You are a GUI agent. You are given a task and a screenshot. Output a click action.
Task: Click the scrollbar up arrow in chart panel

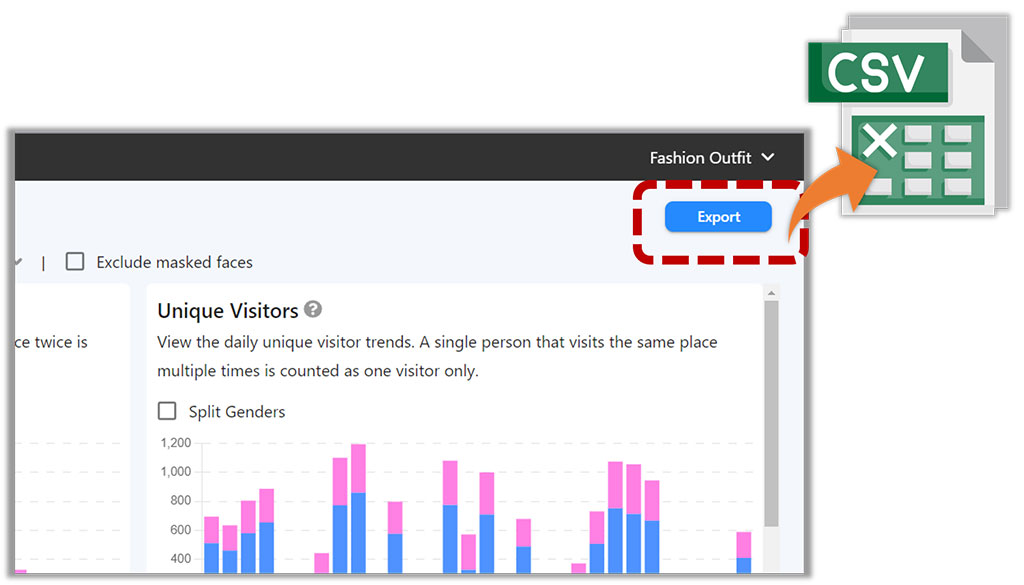(x=770, y=293)
